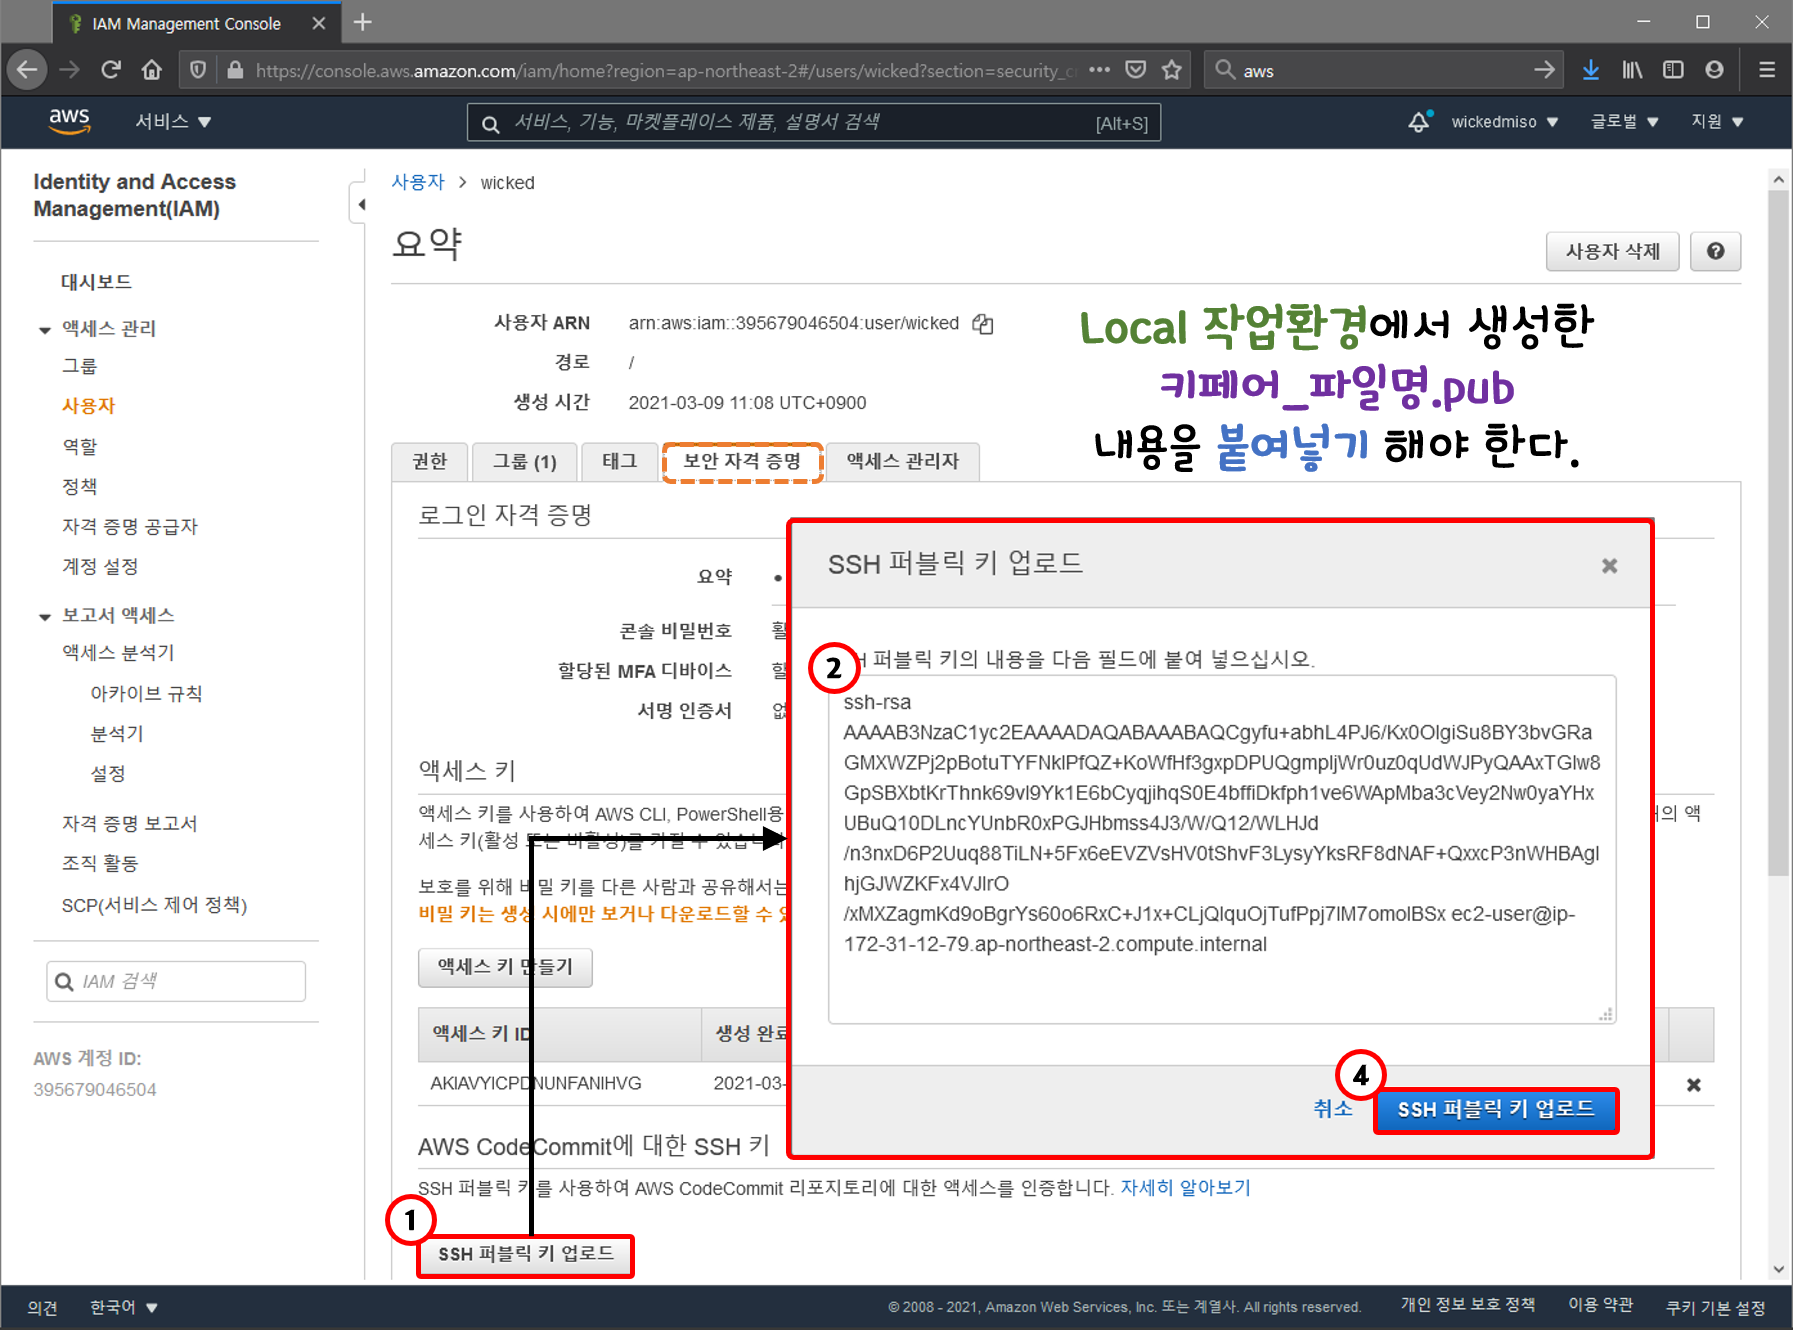
Task: Click the IAM 검색 sidebar field
Action: click(x=176, y=981)
